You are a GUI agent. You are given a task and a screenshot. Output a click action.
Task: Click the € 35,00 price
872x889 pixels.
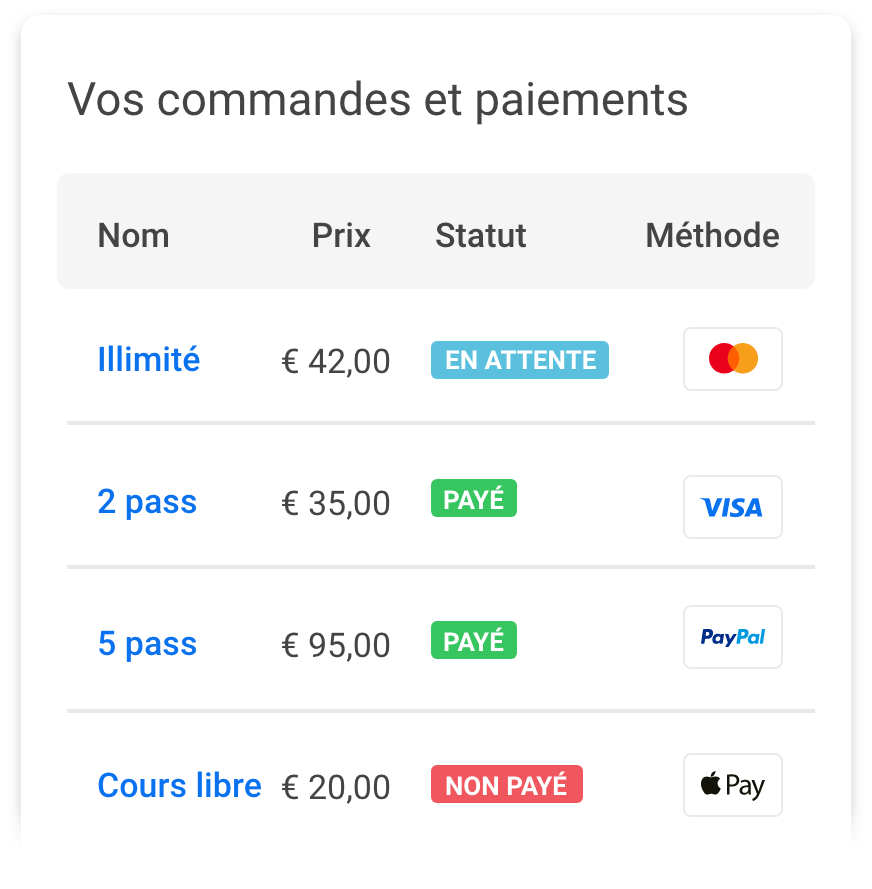tap(336, 503)
